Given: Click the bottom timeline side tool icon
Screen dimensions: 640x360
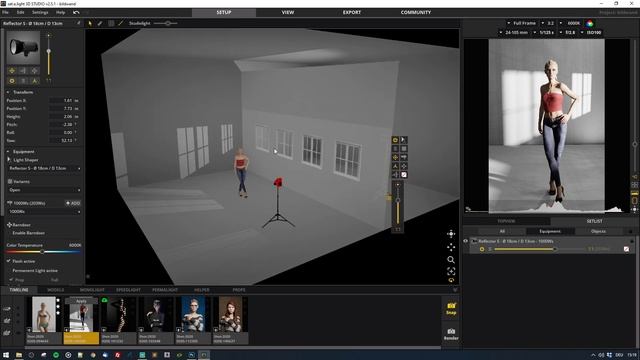Looking at the screenshot, I should tap(7, 333).
